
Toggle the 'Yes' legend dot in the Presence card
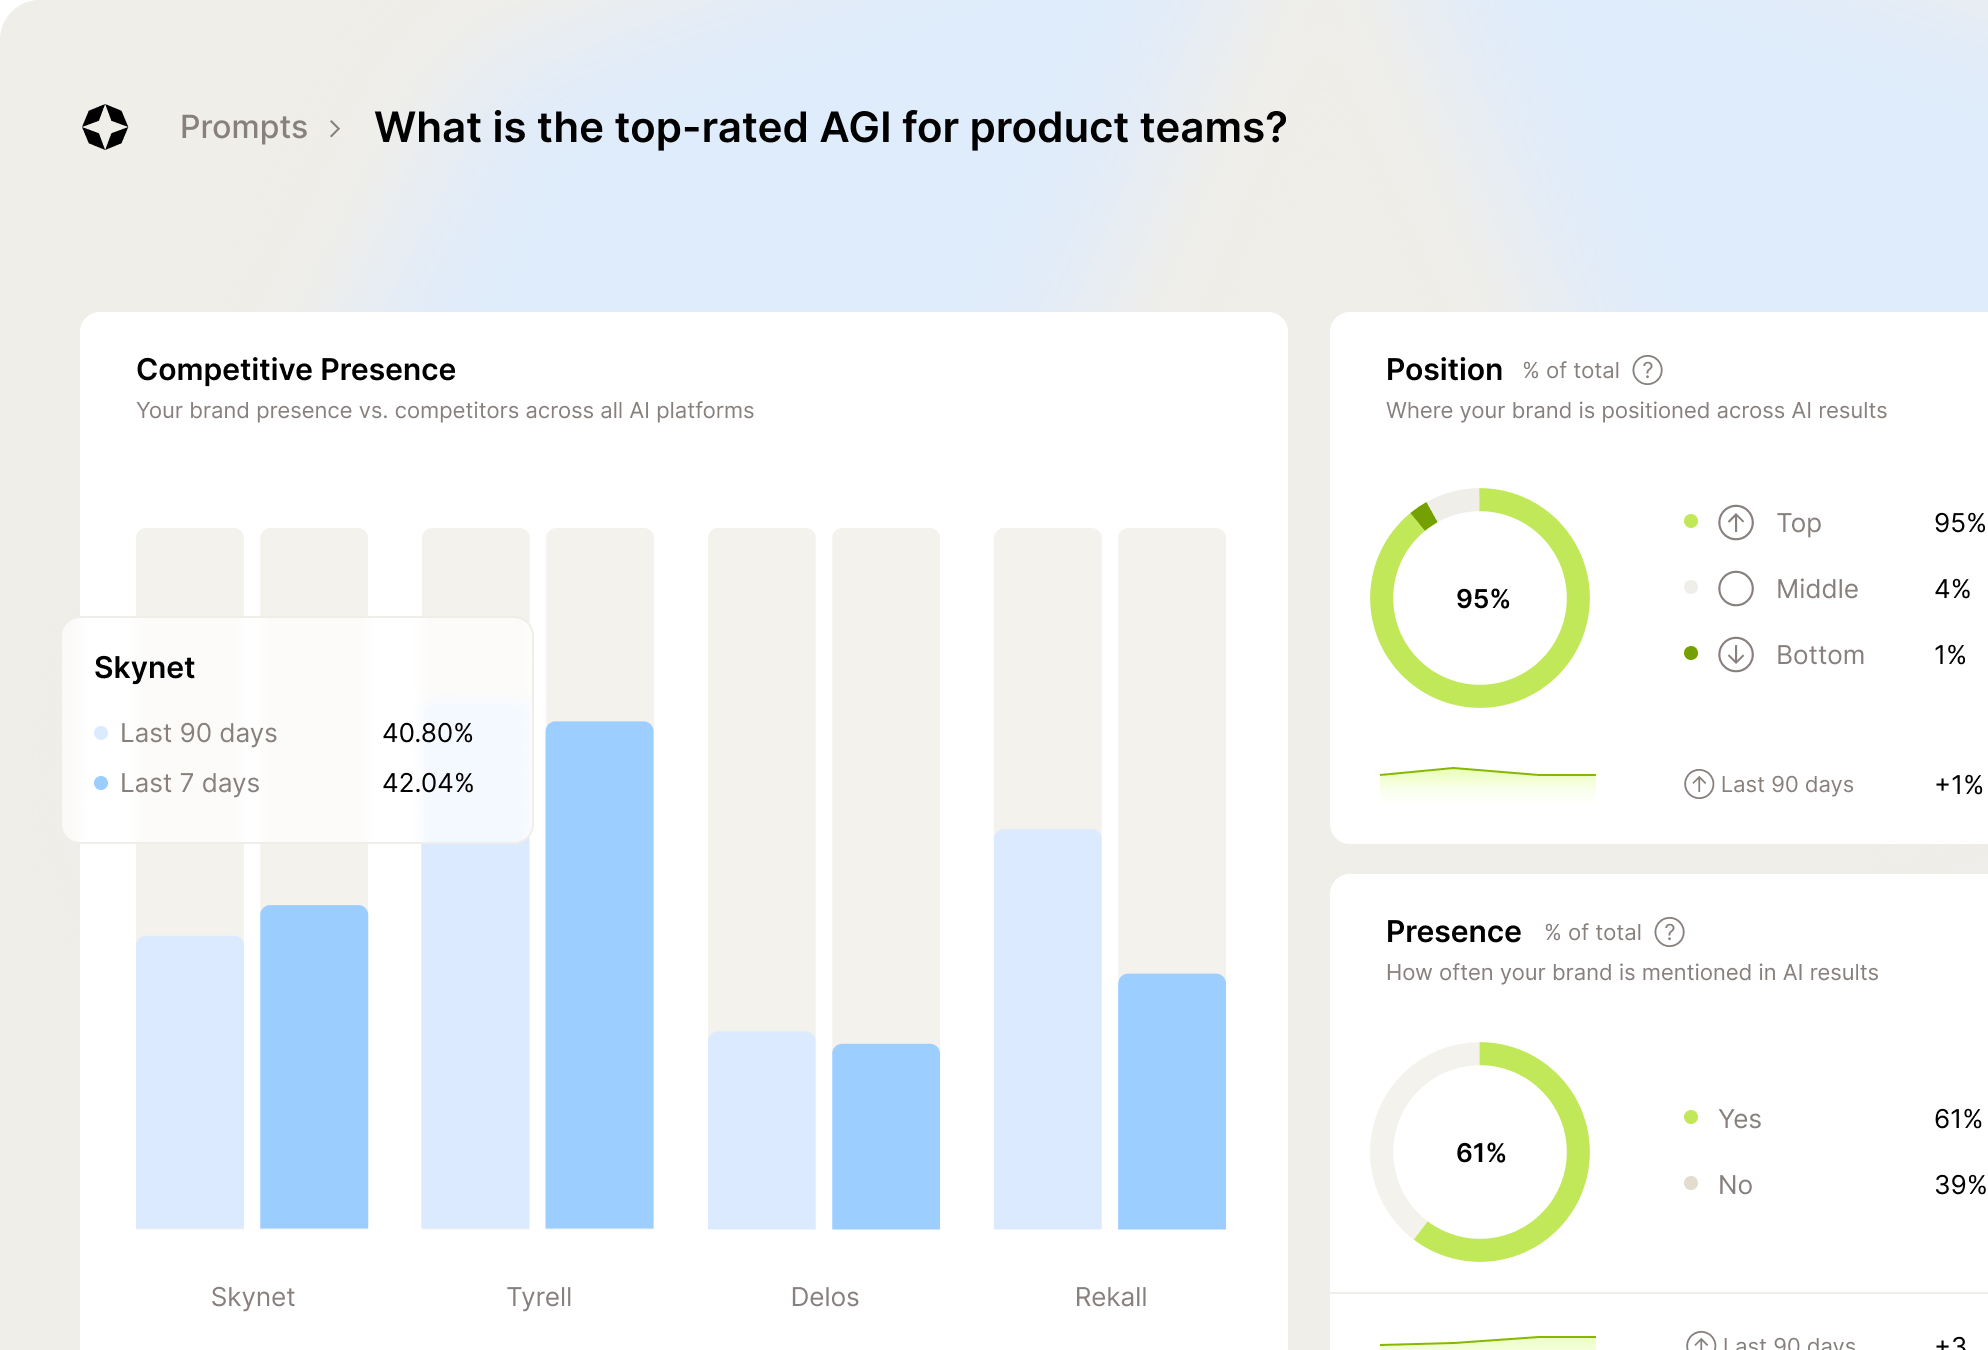(x=1691, y=1119)
